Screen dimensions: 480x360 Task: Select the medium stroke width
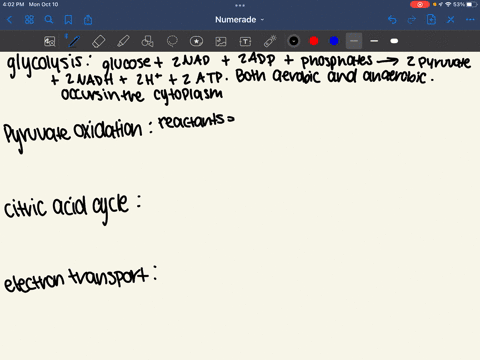pyautogui.click(x=374, y=41)
